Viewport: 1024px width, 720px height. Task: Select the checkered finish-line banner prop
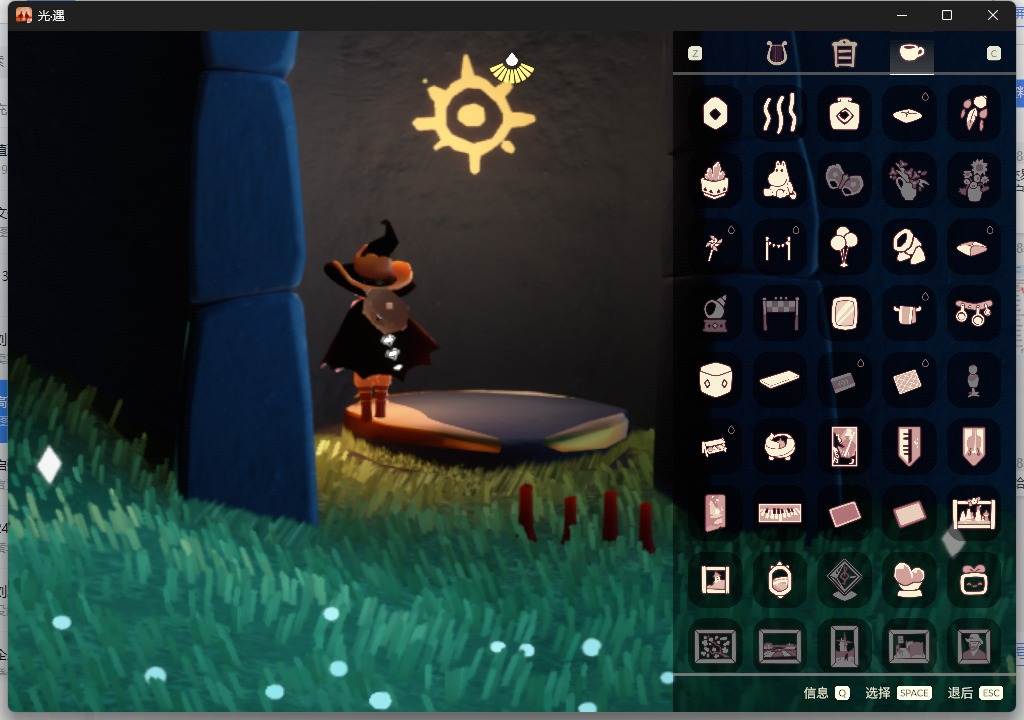[x=779, y=314]
